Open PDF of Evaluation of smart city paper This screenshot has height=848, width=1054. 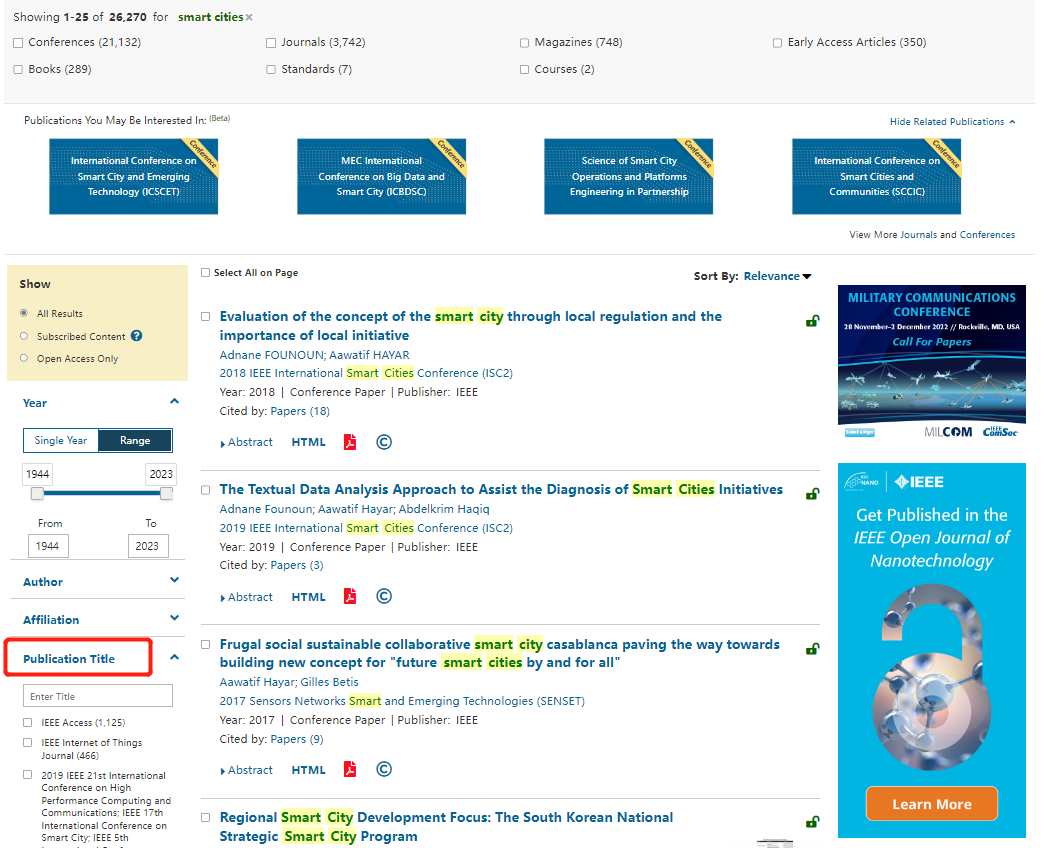[350, 442]
